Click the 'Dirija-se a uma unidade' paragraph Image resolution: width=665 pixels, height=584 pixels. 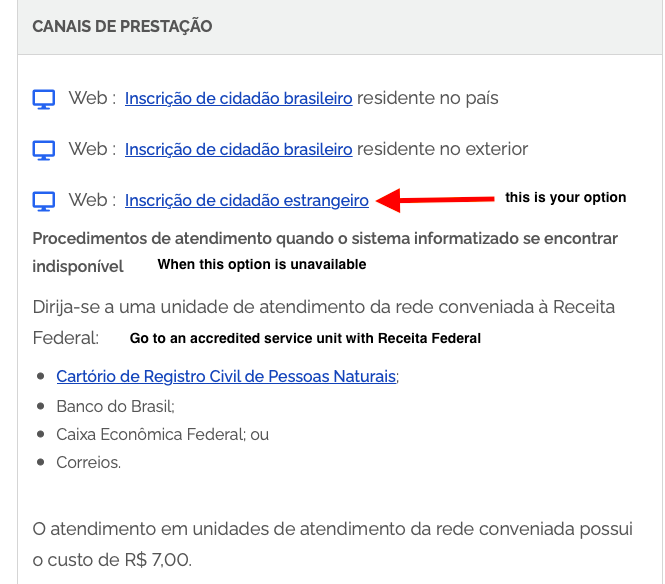(x=324, y=322)
